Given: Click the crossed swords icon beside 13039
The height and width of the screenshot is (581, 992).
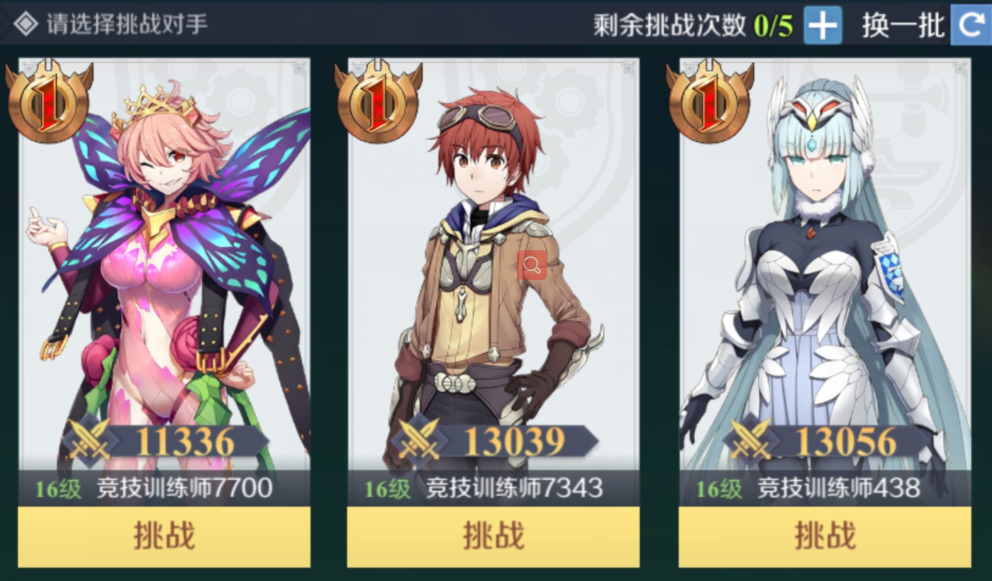Looking at the screenshot, I should coord(419,440).
